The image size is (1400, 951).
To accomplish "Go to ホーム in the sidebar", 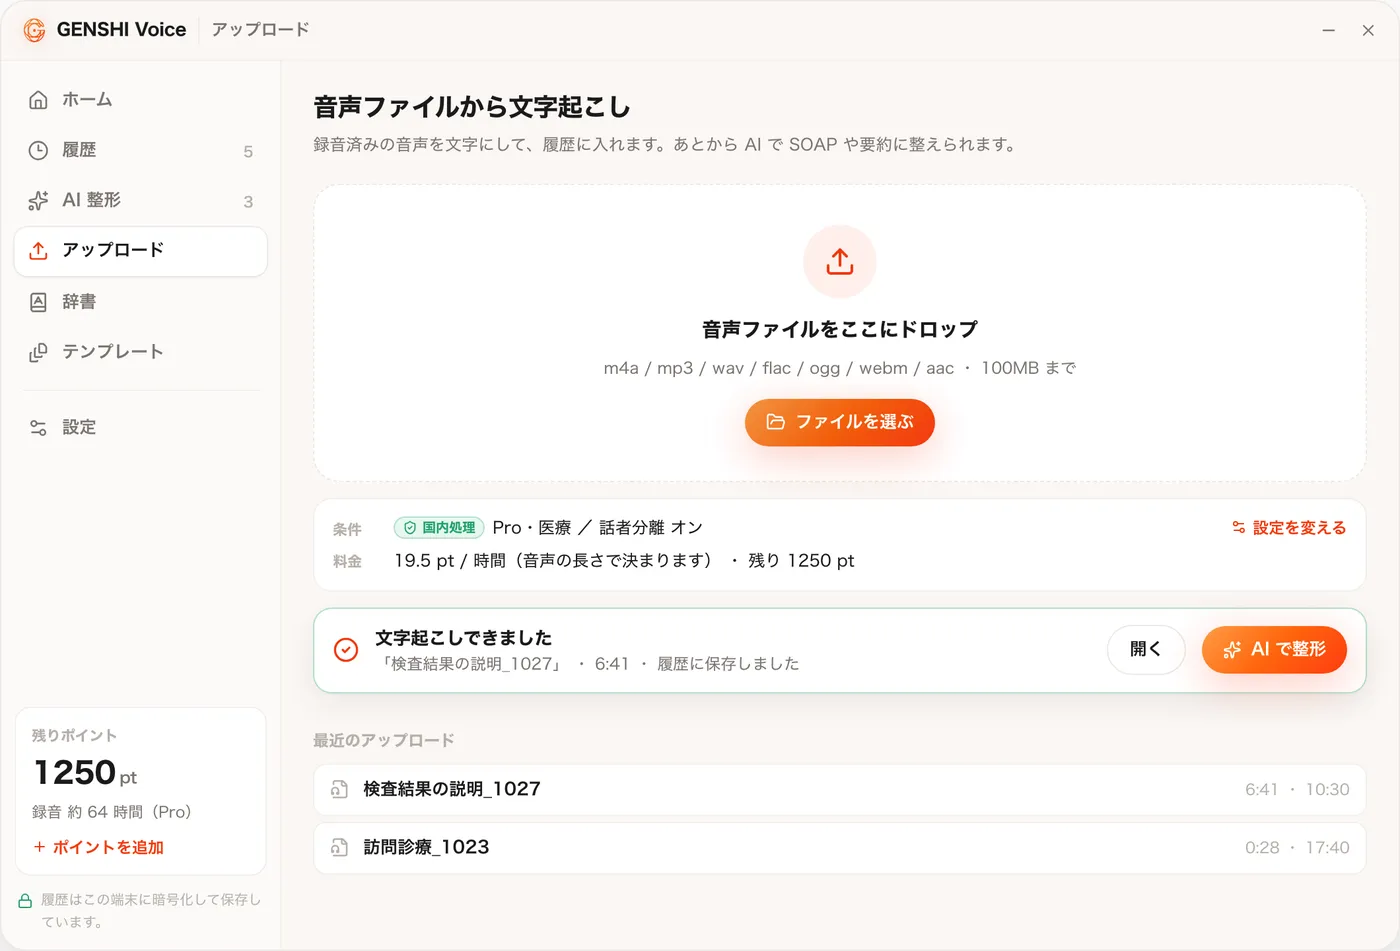I will pos(140,100).
